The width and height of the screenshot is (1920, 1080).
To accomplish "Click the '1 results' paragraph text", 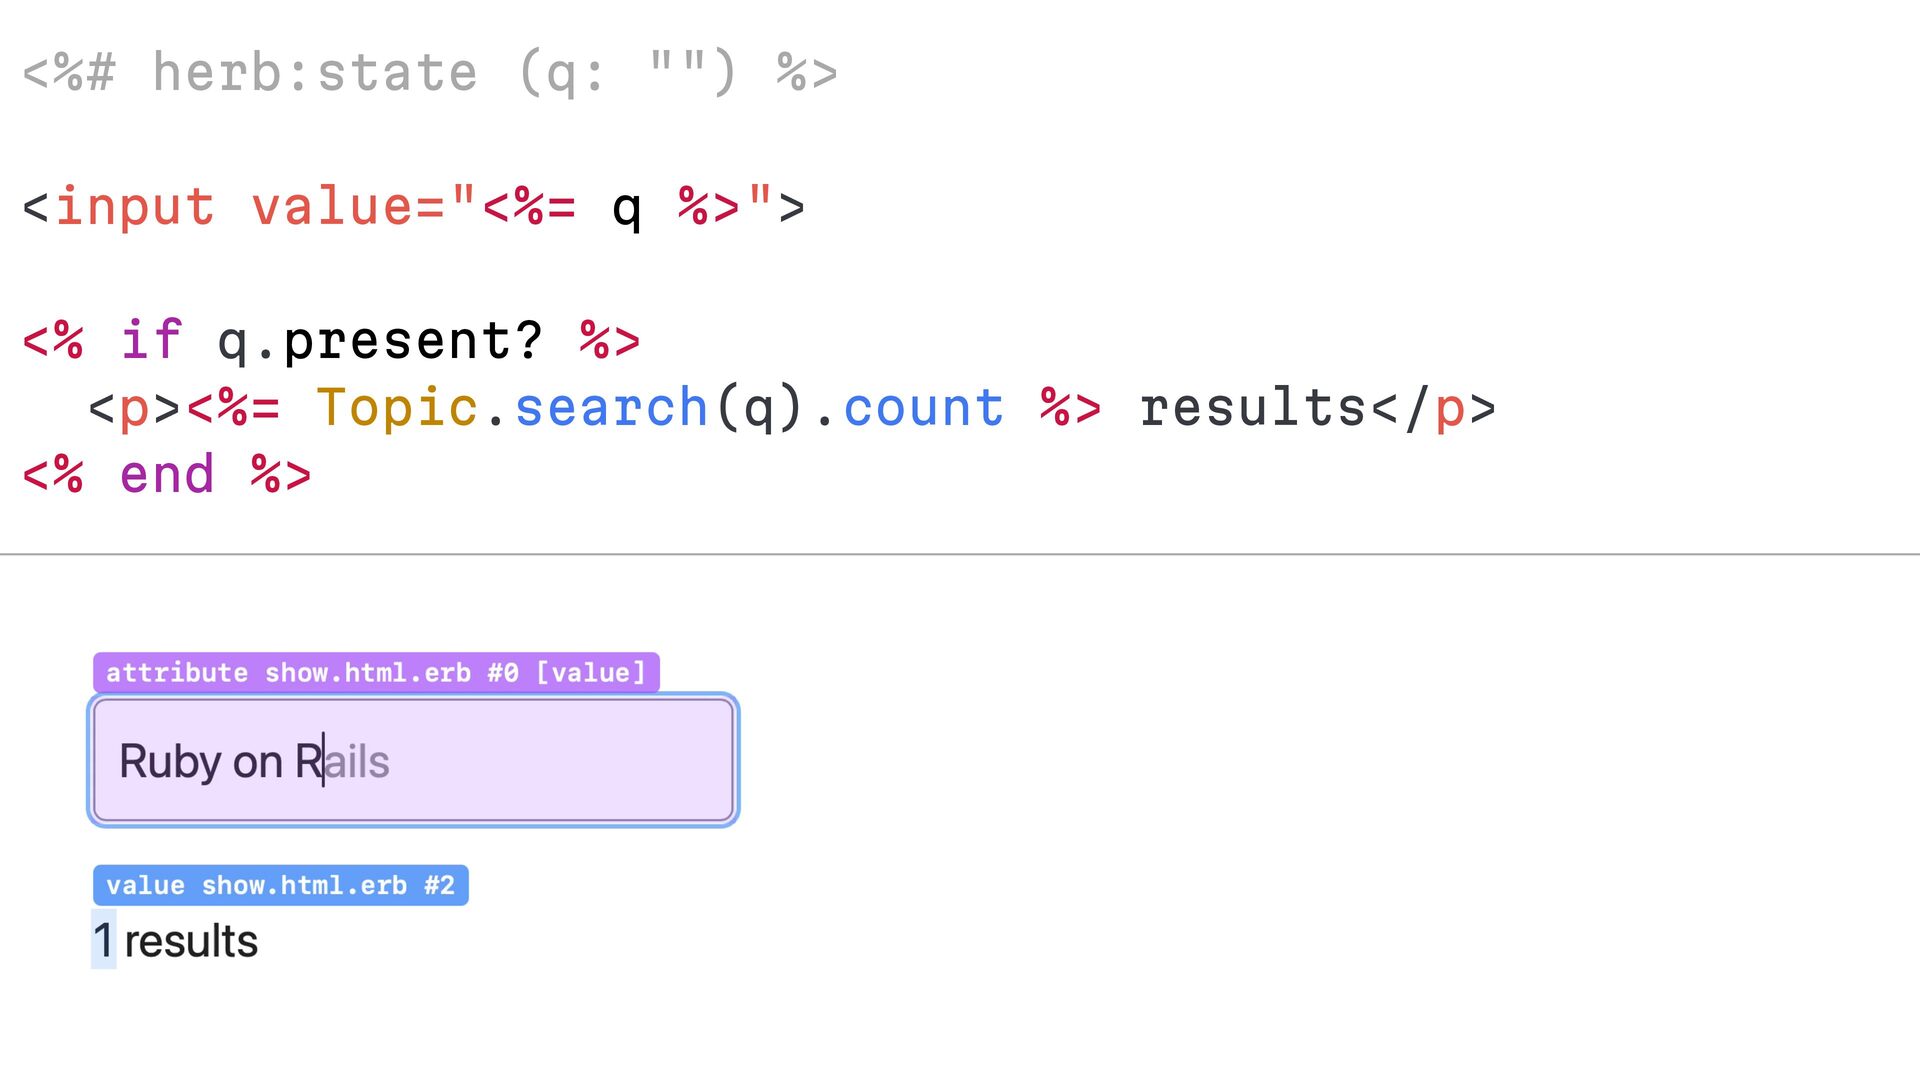I will [175, 941].
